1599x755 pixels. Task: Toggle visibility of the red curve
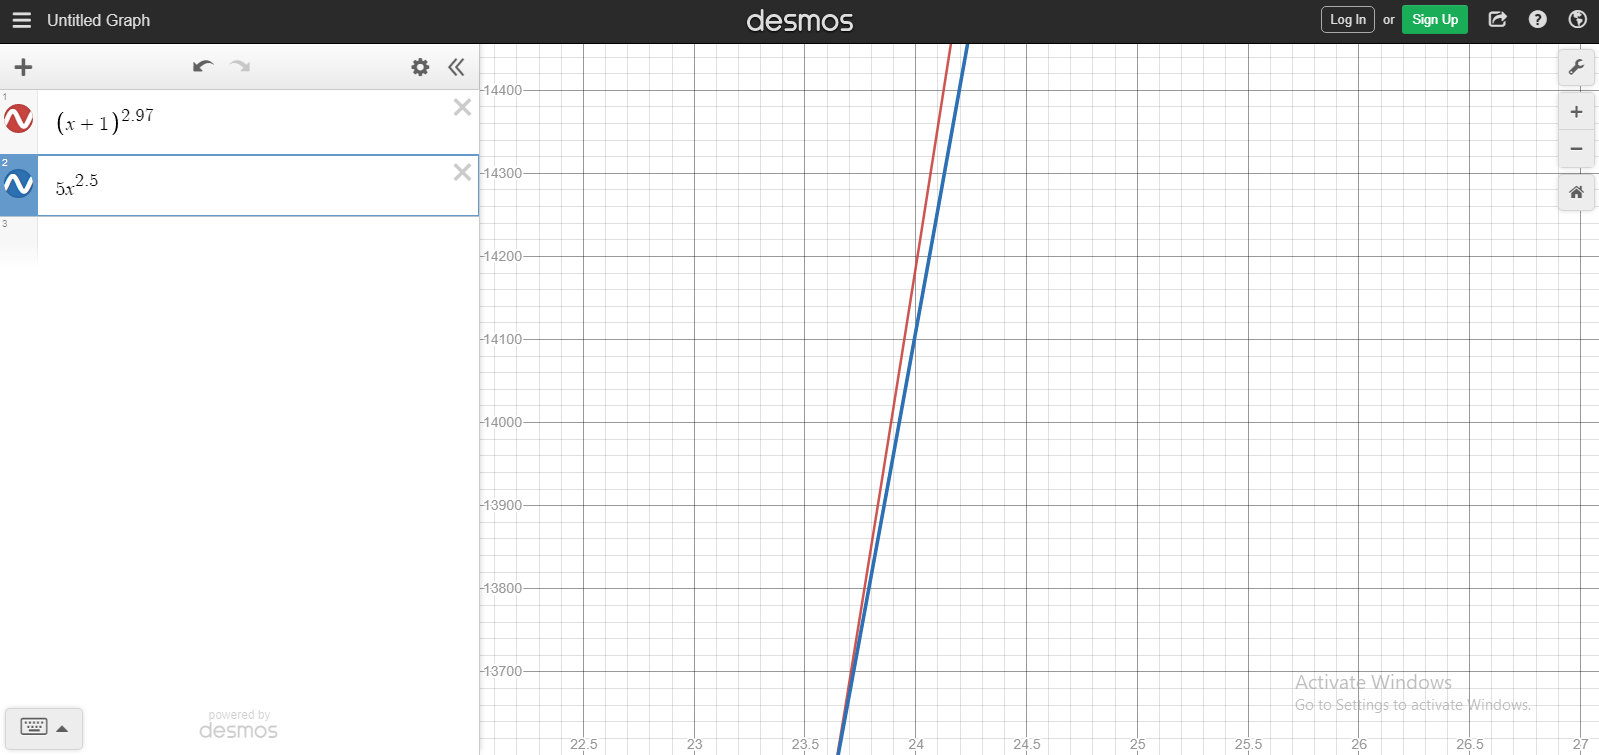19,119
